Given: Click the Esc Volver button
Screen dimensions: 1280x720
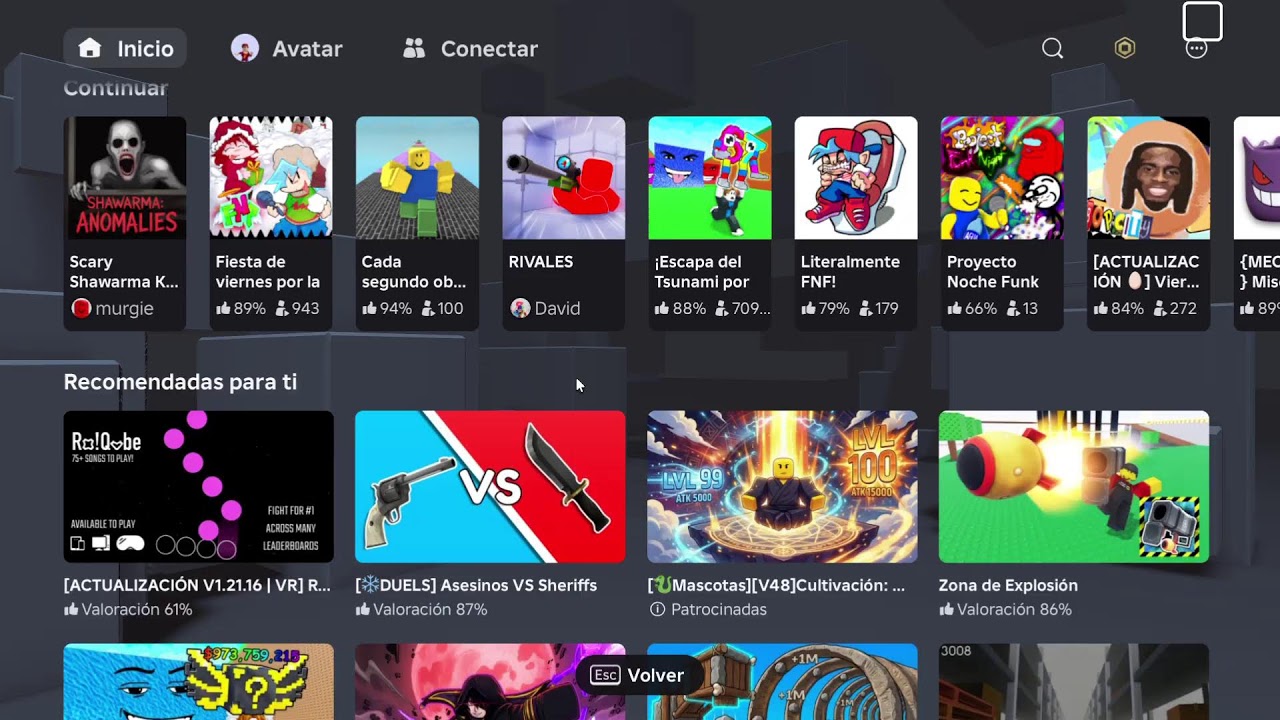Looking at the screenshot, I should point(638,676).
